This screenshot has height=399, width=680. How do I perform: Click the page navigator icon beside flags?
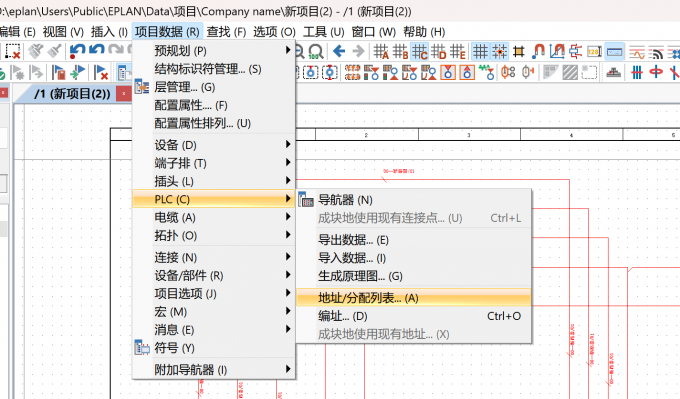coord(124,72)
